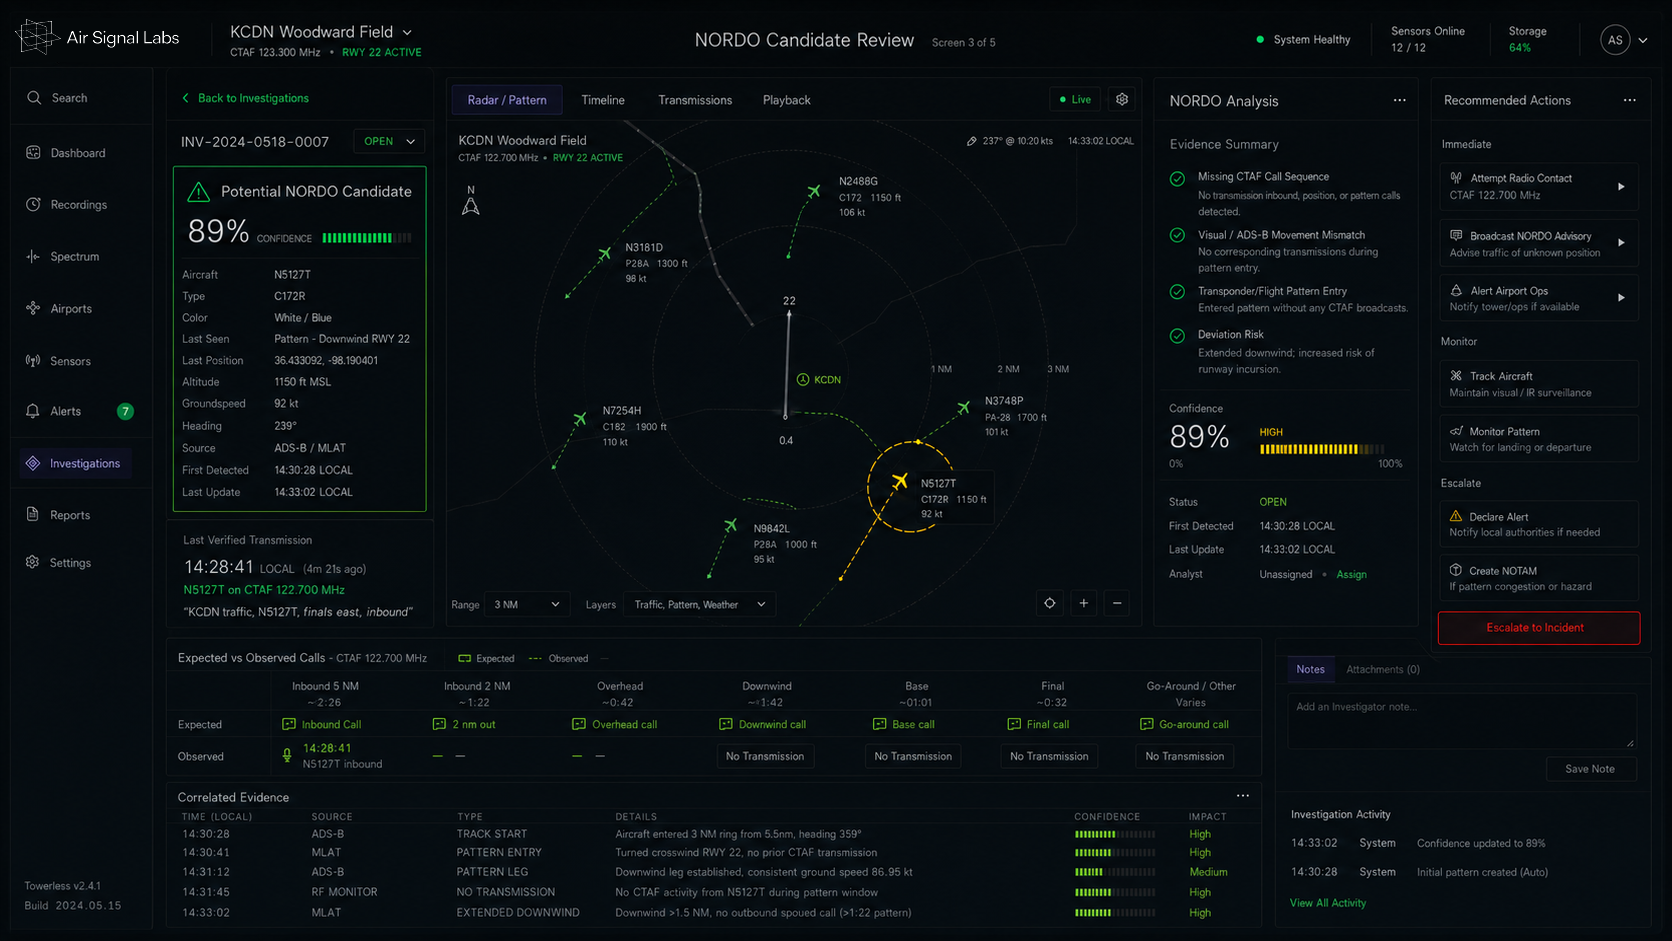Open the Attachments (0) tab
The image size is (1672, 941).
[1383, 670]
